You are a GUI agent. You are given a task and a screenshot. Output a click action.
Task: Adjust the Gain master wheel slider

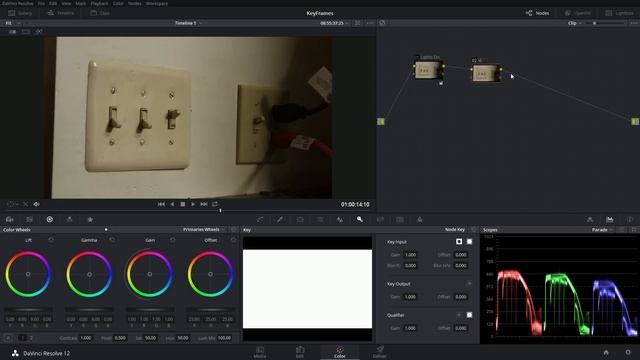coord(150,309)
